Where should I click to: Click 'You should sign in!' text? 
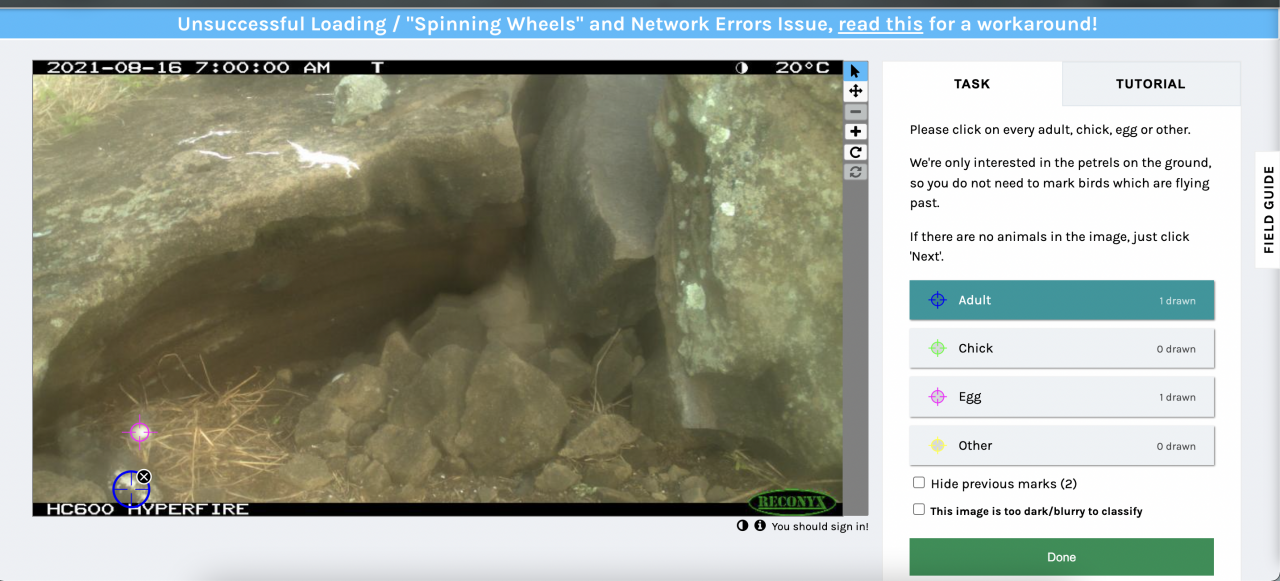pyautogui.click(x=820, y=526)
